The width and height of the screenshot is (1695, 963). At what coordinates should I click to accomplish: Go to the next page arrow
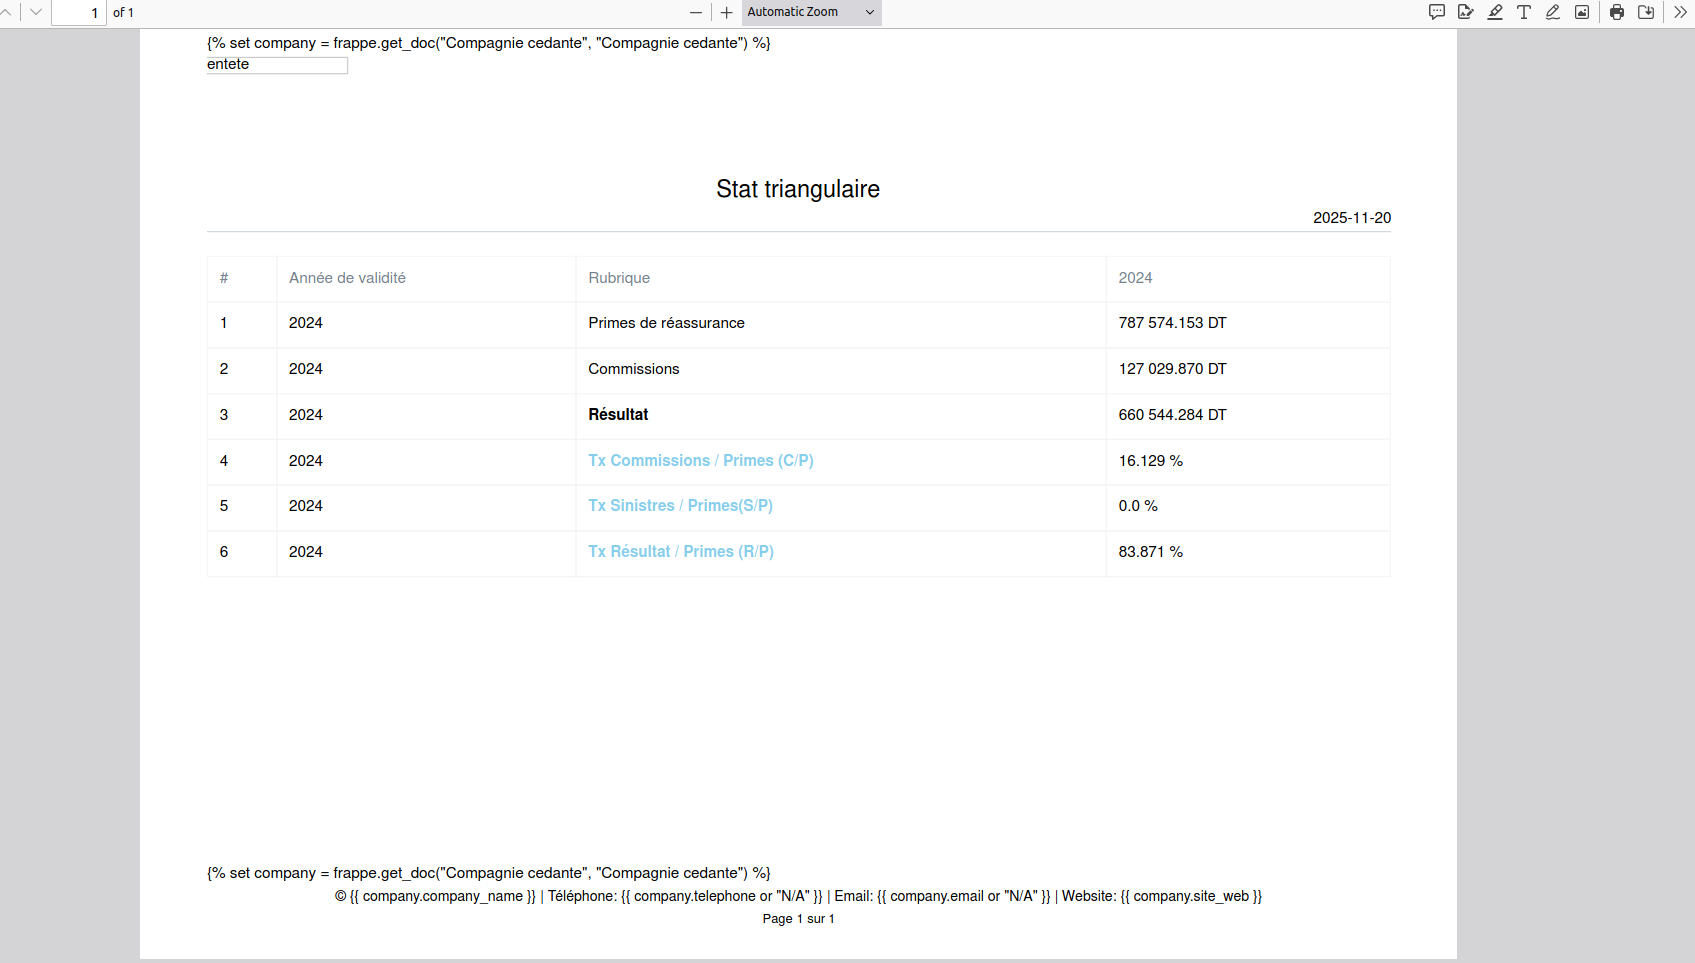[36, 12]
